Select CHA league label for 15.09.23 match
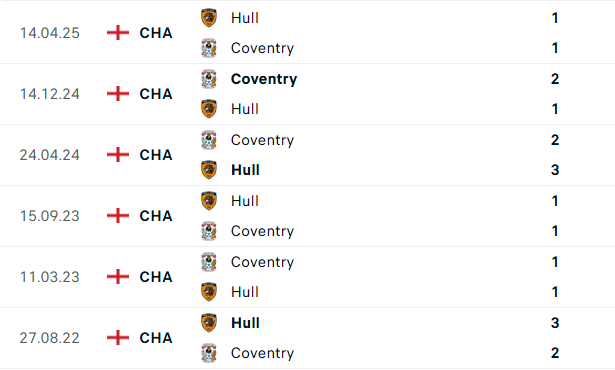The height and width of the screenshot is (370, 615). coord(156,216)
